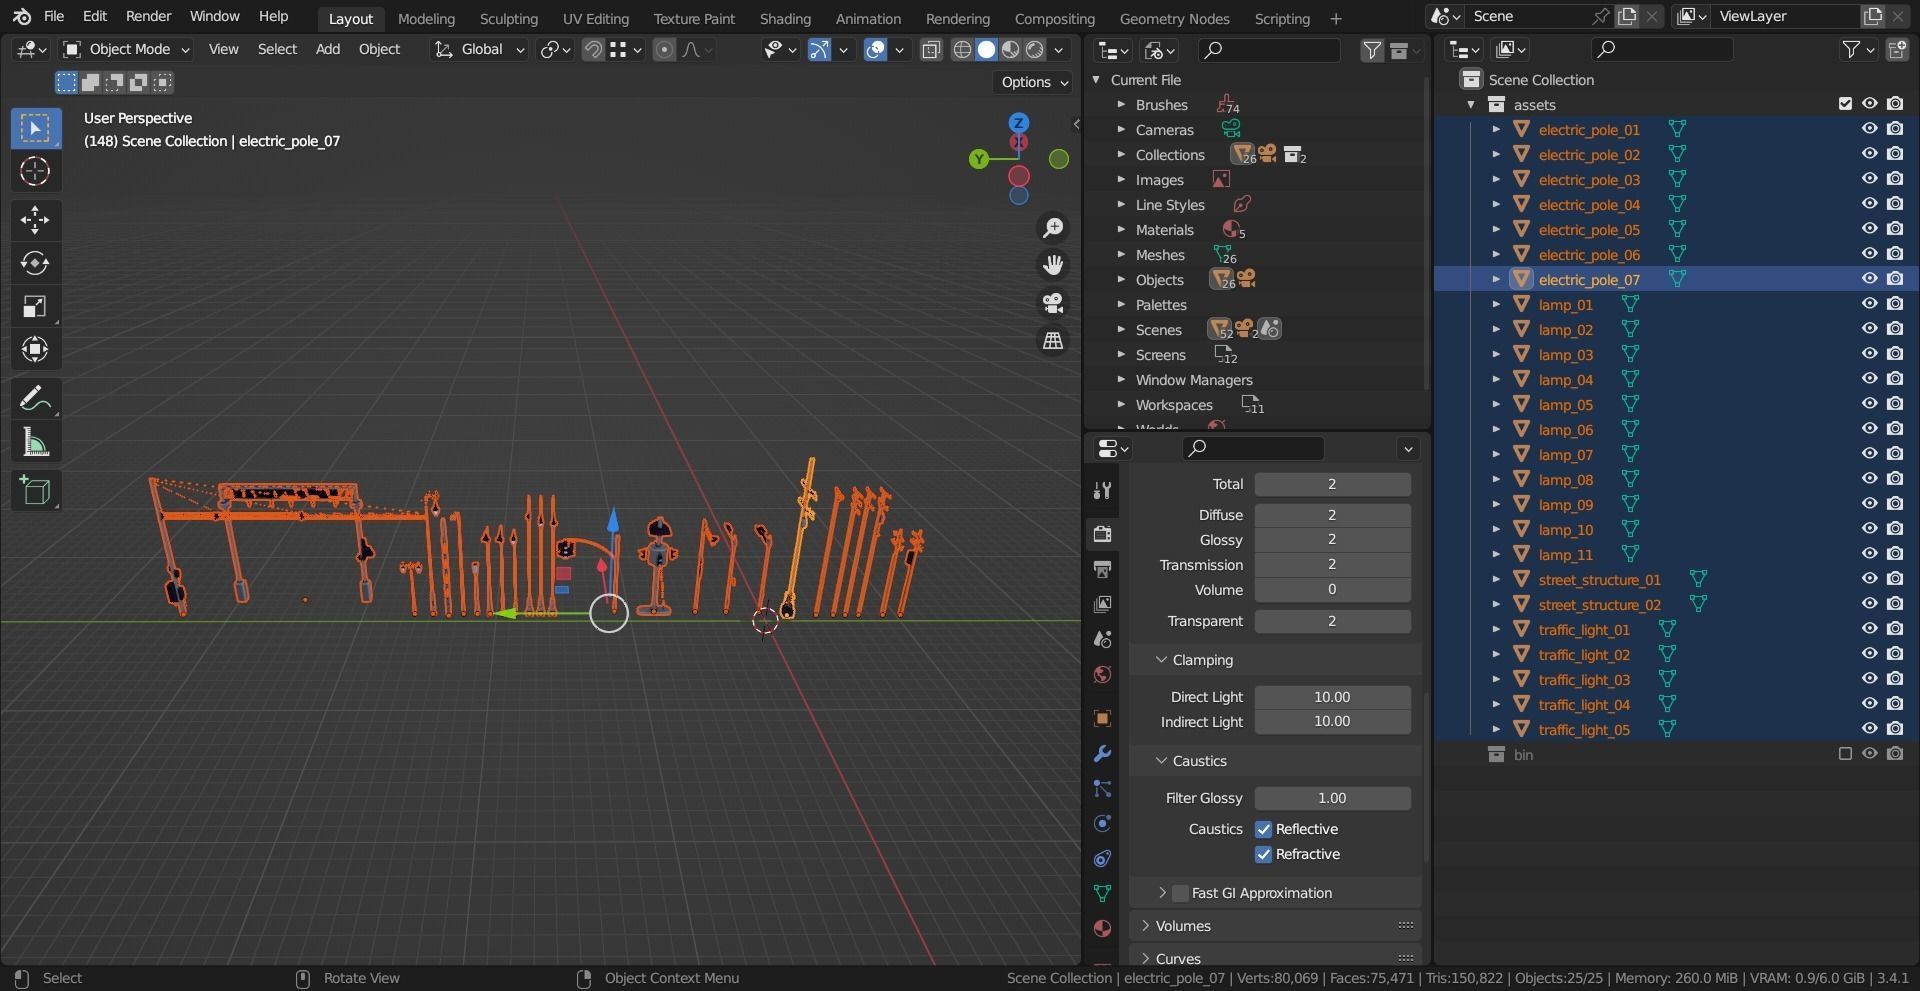The image size is (1920, 991).
Task: Open the Object Data properties tab
Action: (x=1102, y=893)
